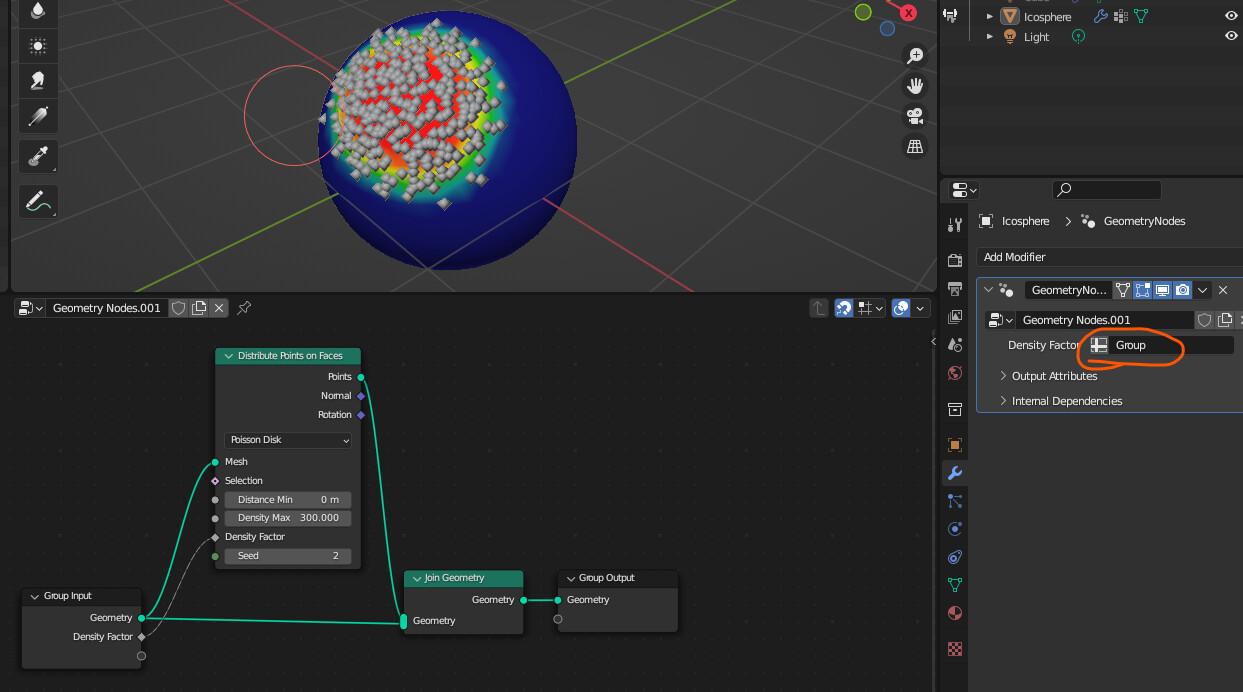Pin the current node tree in the editor header
Screen dimensions: 1243x692
(x=243, y=308)
